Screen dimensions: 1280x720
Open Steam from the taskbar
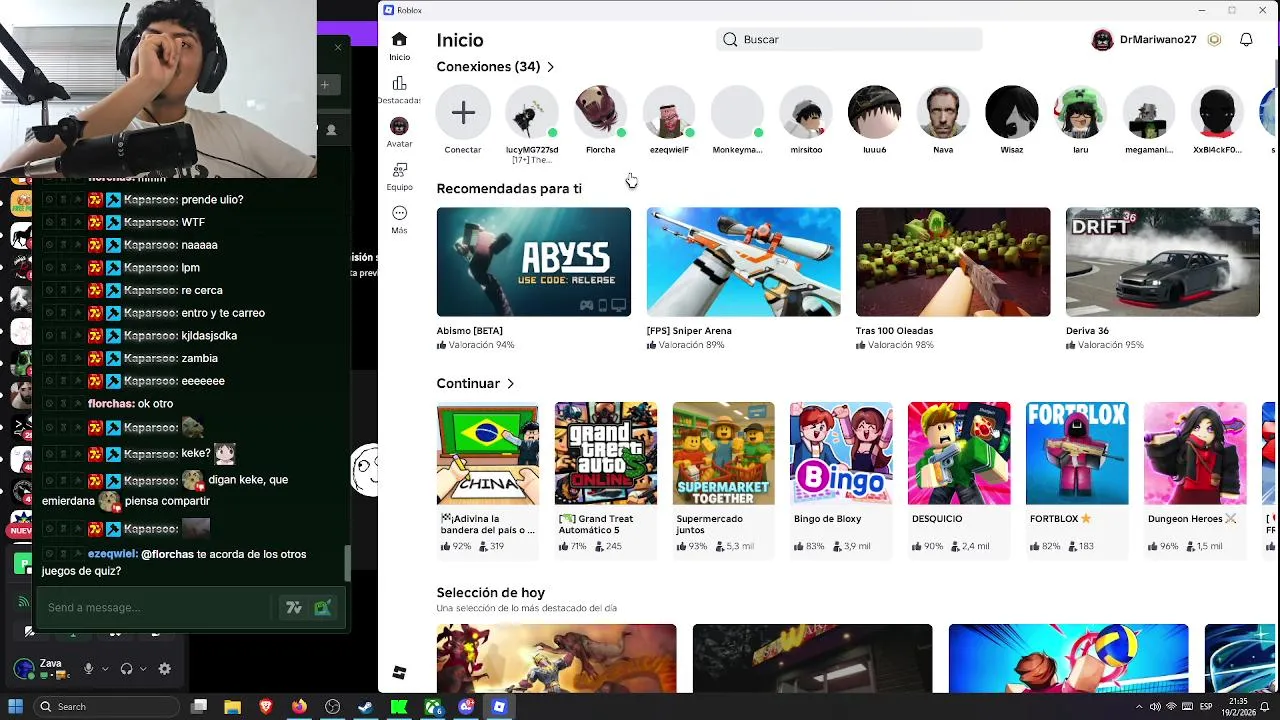(366, 707)
